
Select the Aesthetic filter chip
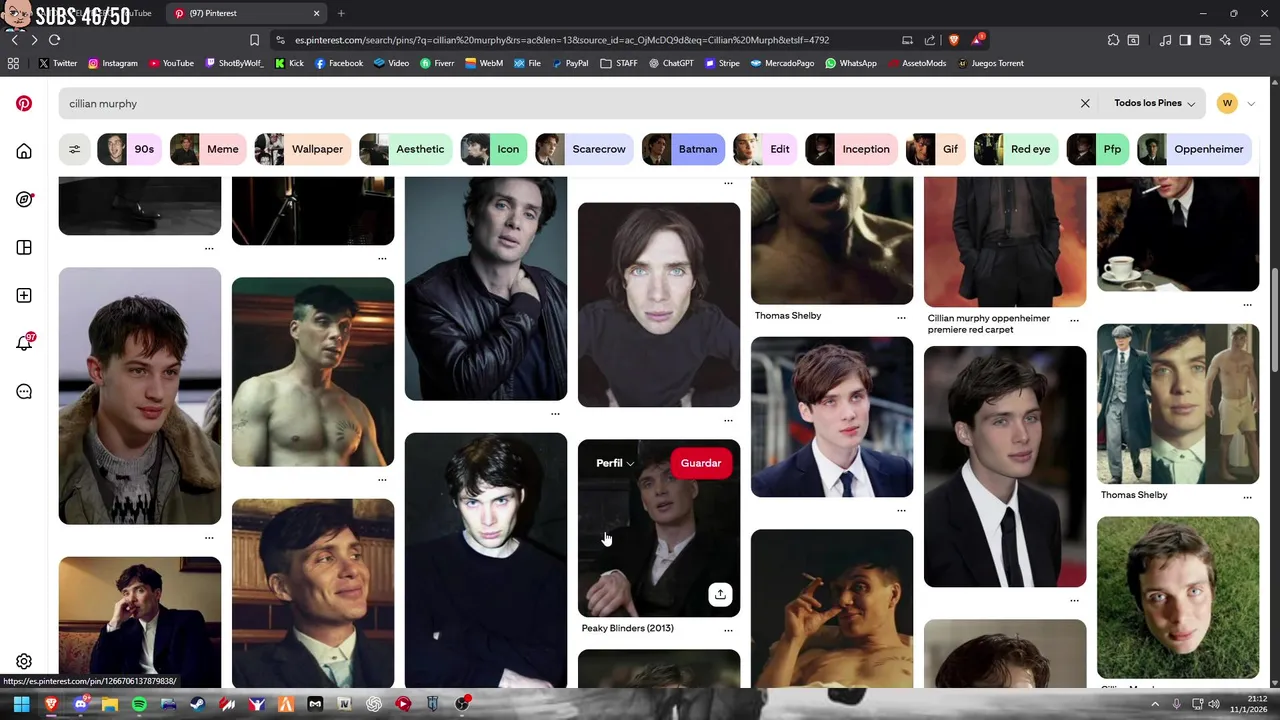point(405,149)
